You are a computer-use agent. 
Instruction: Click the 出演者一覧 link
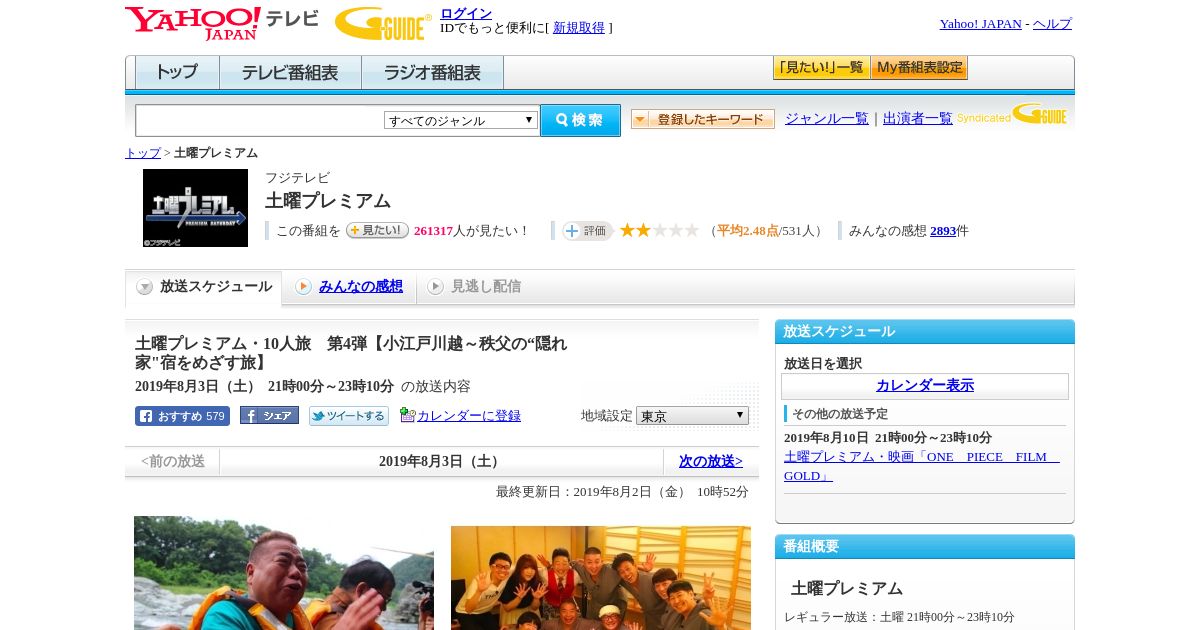[918, 118]
